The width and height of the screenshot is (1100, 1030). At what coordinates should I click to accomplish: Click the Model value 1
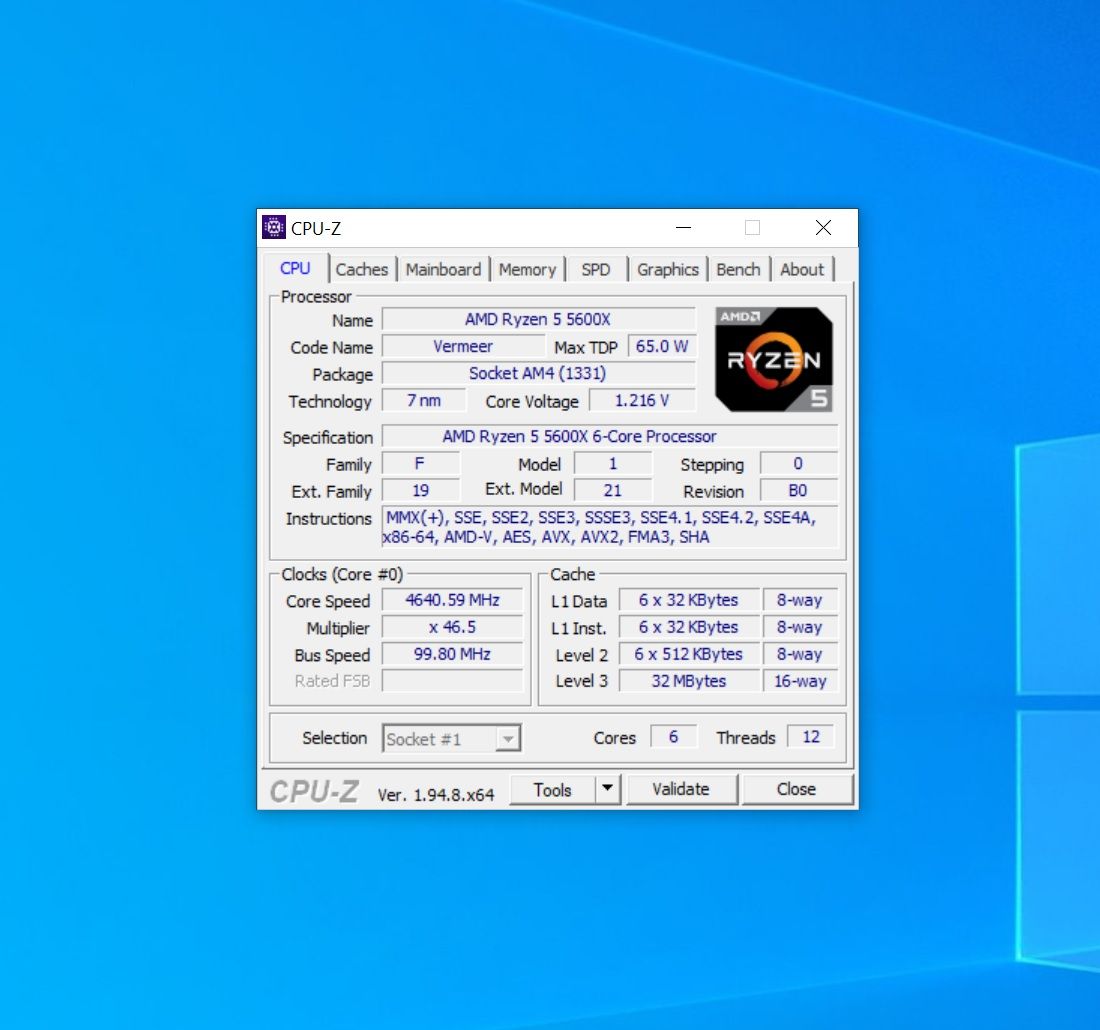coord(612,464)
